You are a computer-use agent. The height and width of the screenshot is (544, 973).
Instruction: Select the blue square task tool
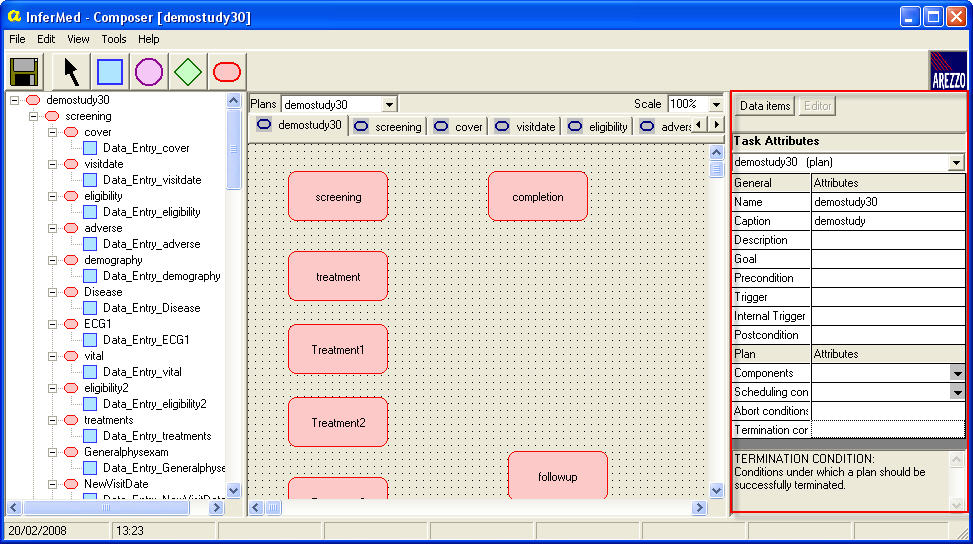[110, 72]
